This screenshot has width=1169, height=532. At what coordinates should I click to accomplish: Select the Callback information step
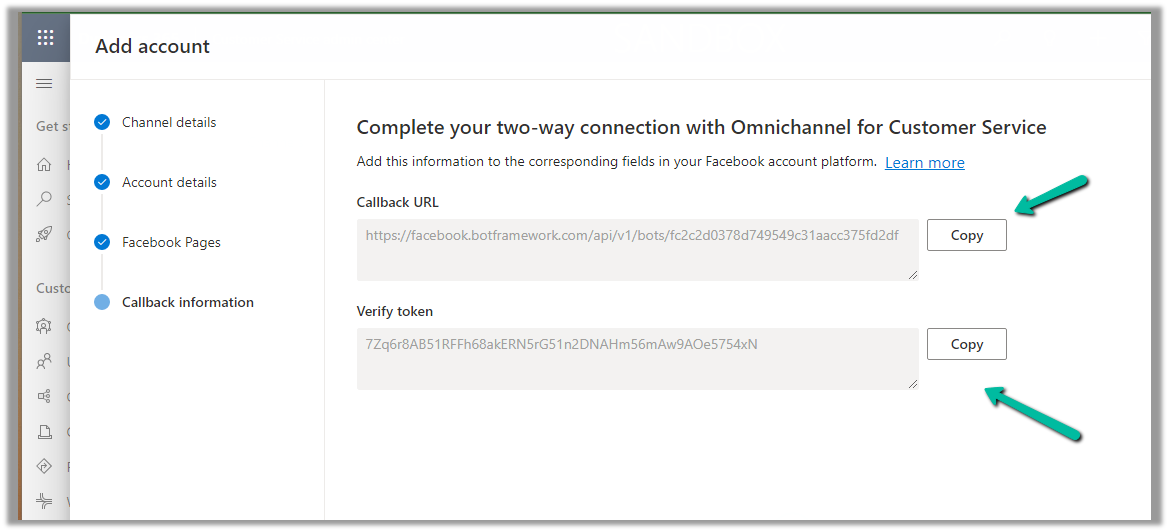[x=187, y=302]
